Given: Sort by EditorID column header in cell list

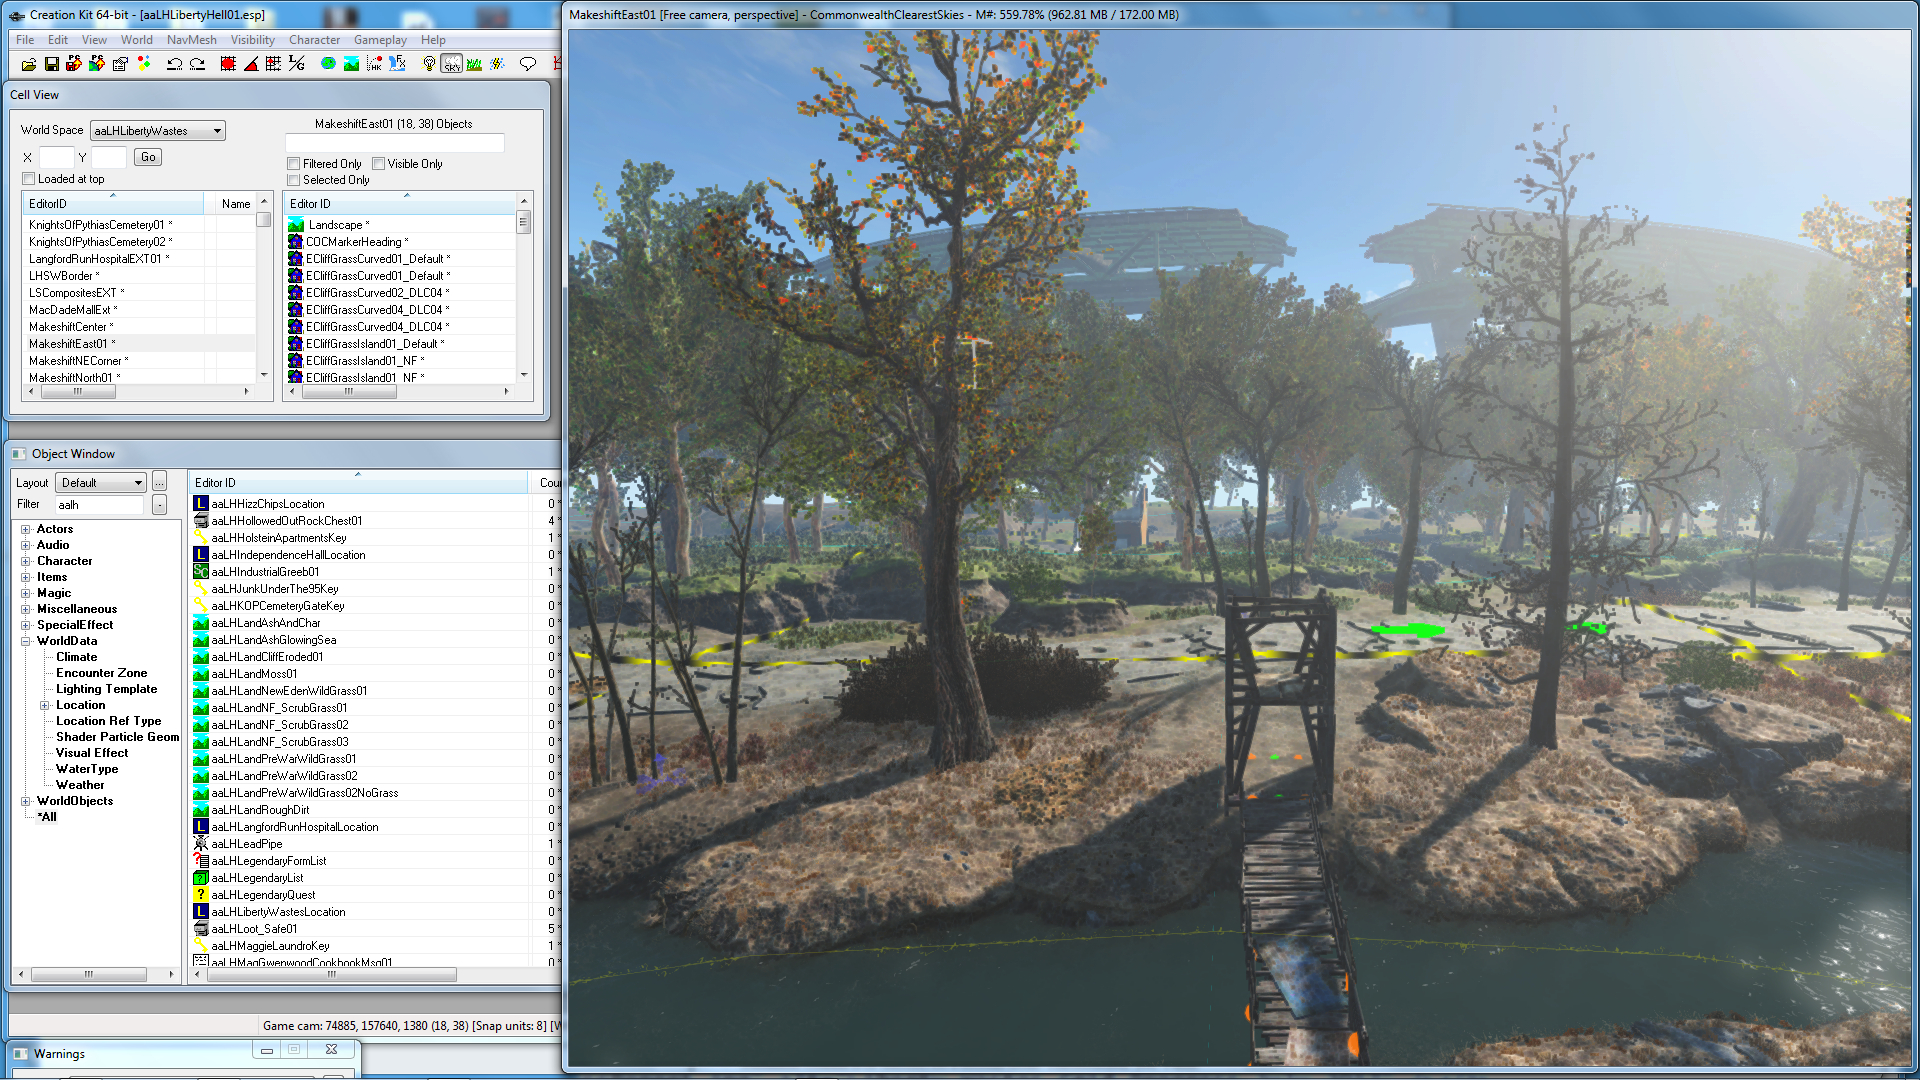Looking at the screenshot, I should coord(113,204).
